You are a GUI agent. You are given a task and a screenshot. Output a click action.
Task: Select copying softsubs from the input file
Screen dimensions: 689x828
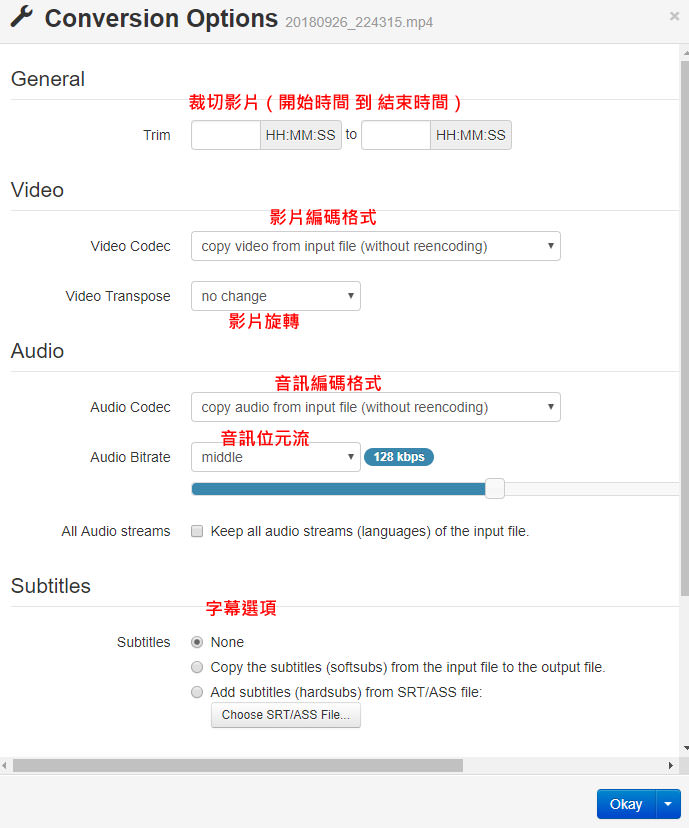197,667
